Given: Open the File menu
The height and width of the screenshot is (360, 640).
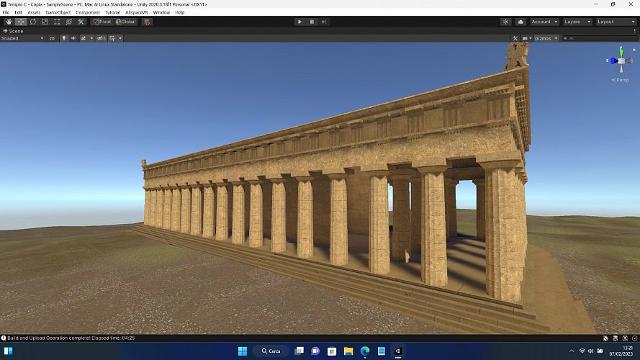Looking at the screenshot, I should click(x=6, y=13).
